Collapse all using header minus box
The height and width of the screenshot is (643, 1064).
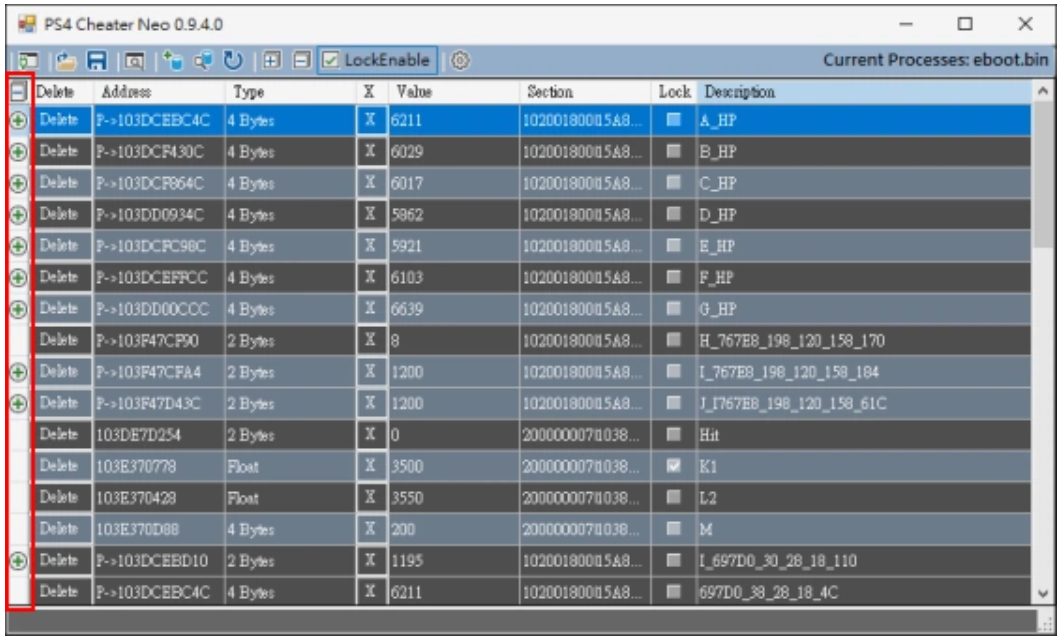coord(18,92)
